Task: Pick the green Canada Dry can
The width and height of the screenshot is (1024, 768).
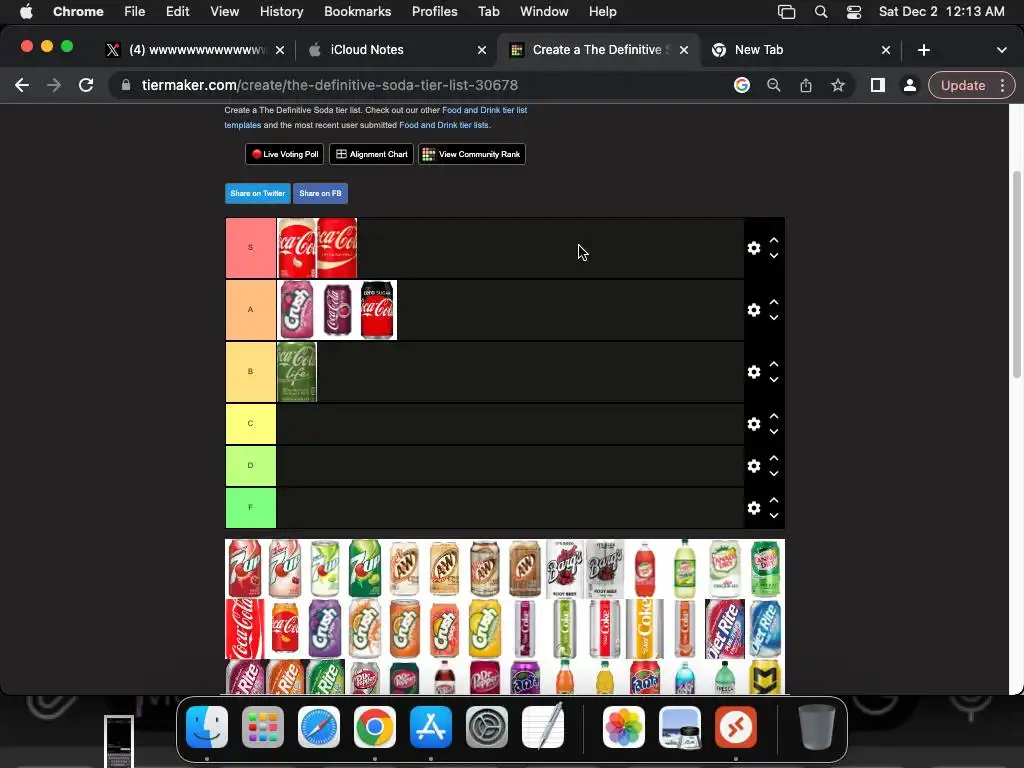Action: click(765, 568)
